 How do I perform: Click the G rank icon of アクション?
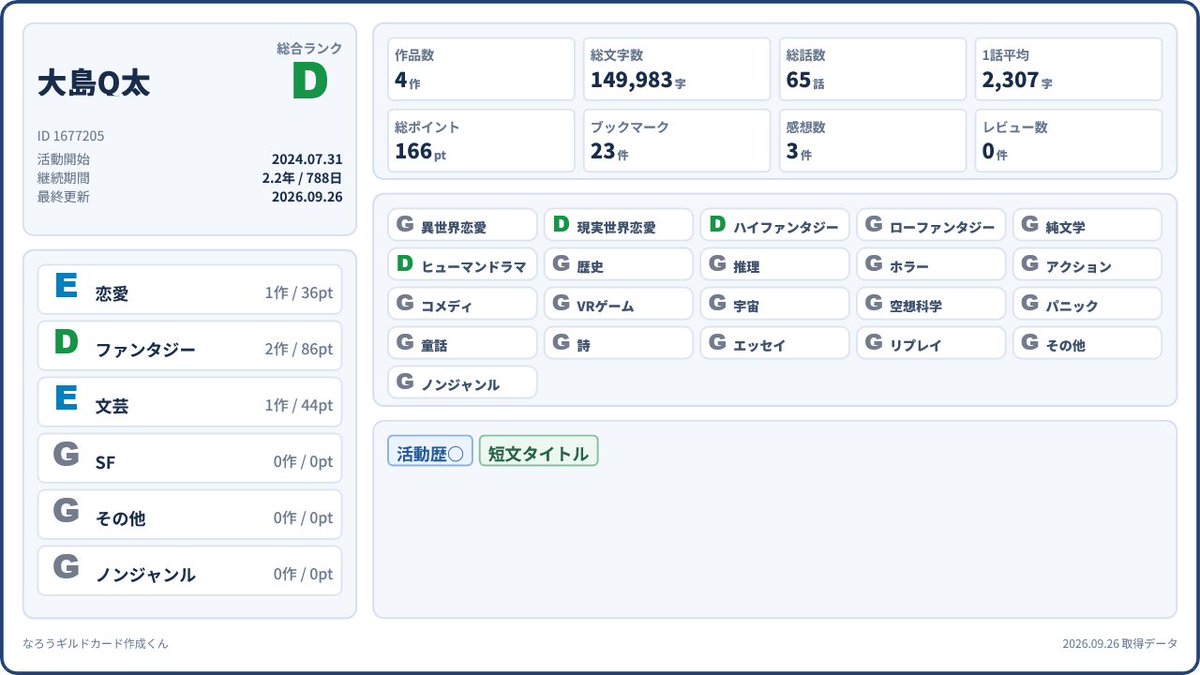coord(1029,264)
